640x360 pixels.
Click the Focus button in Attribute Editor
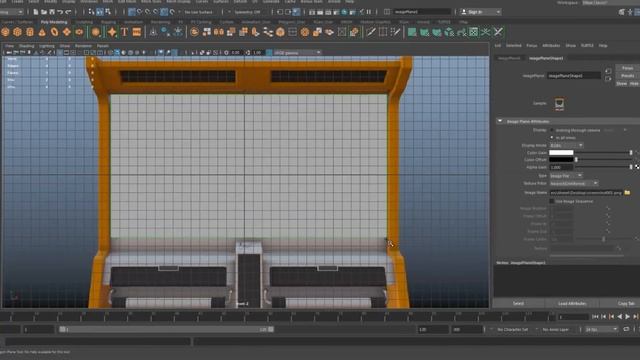[x=628, y=68]
